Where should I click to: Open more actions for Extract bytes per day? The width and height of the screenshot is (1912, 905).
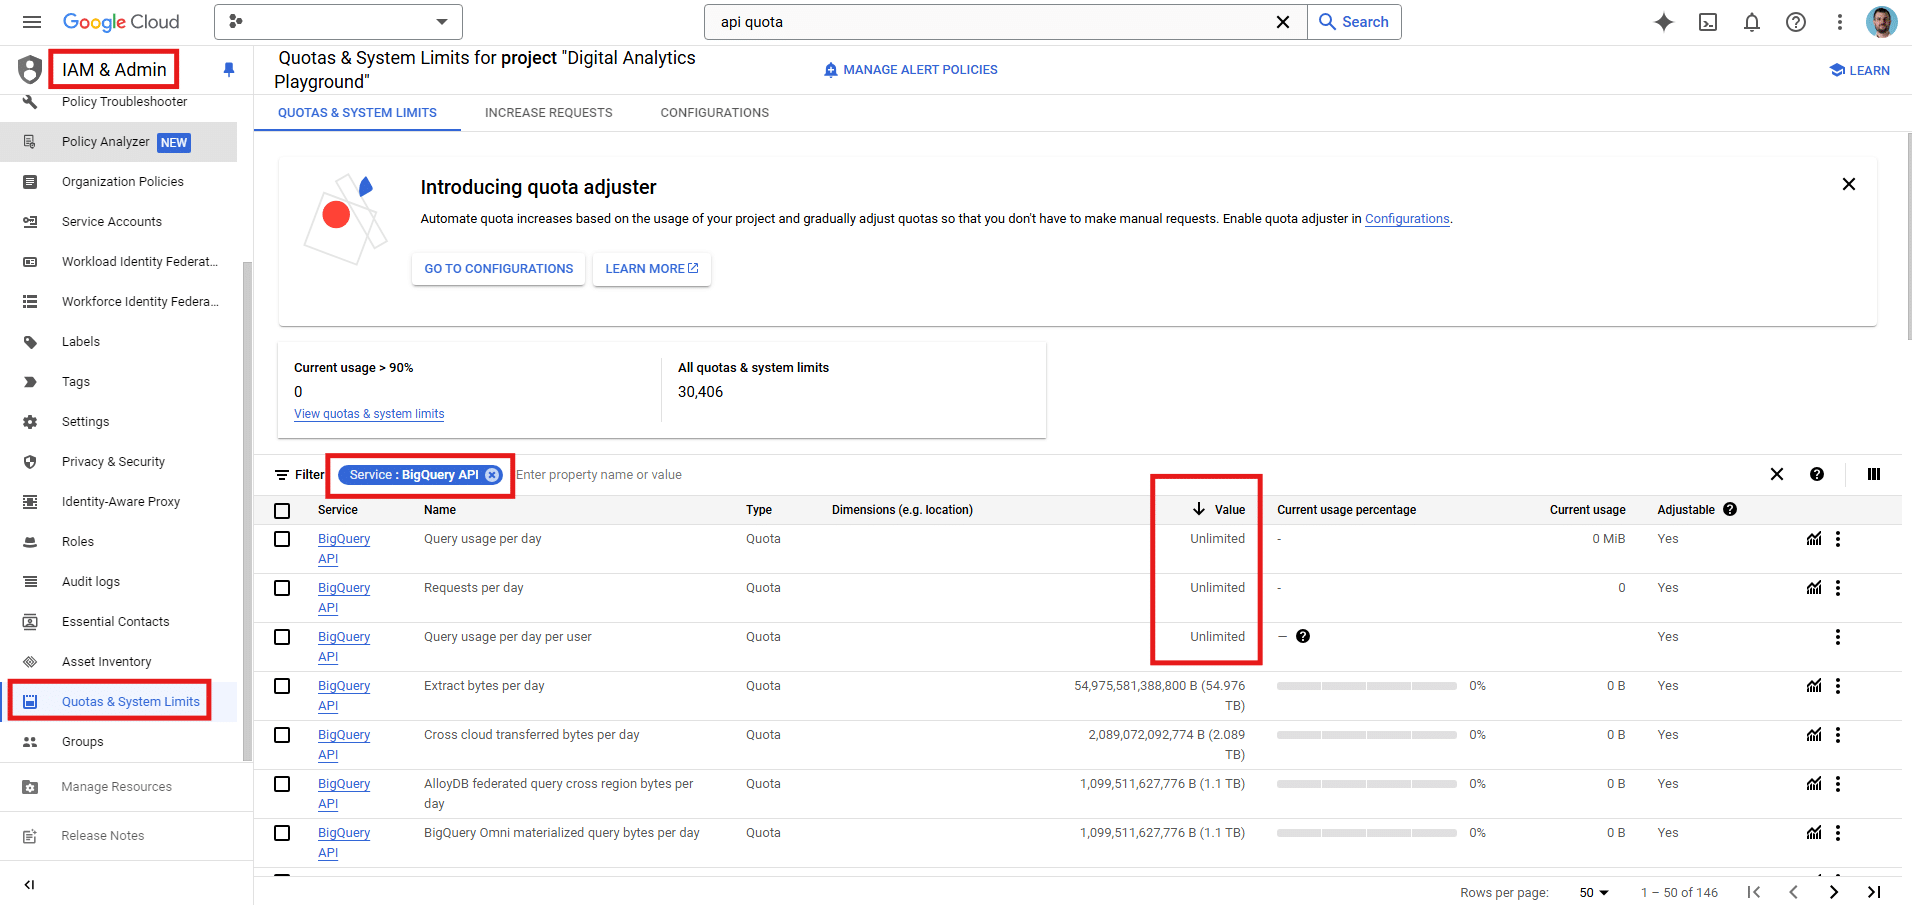[1838, 686]
